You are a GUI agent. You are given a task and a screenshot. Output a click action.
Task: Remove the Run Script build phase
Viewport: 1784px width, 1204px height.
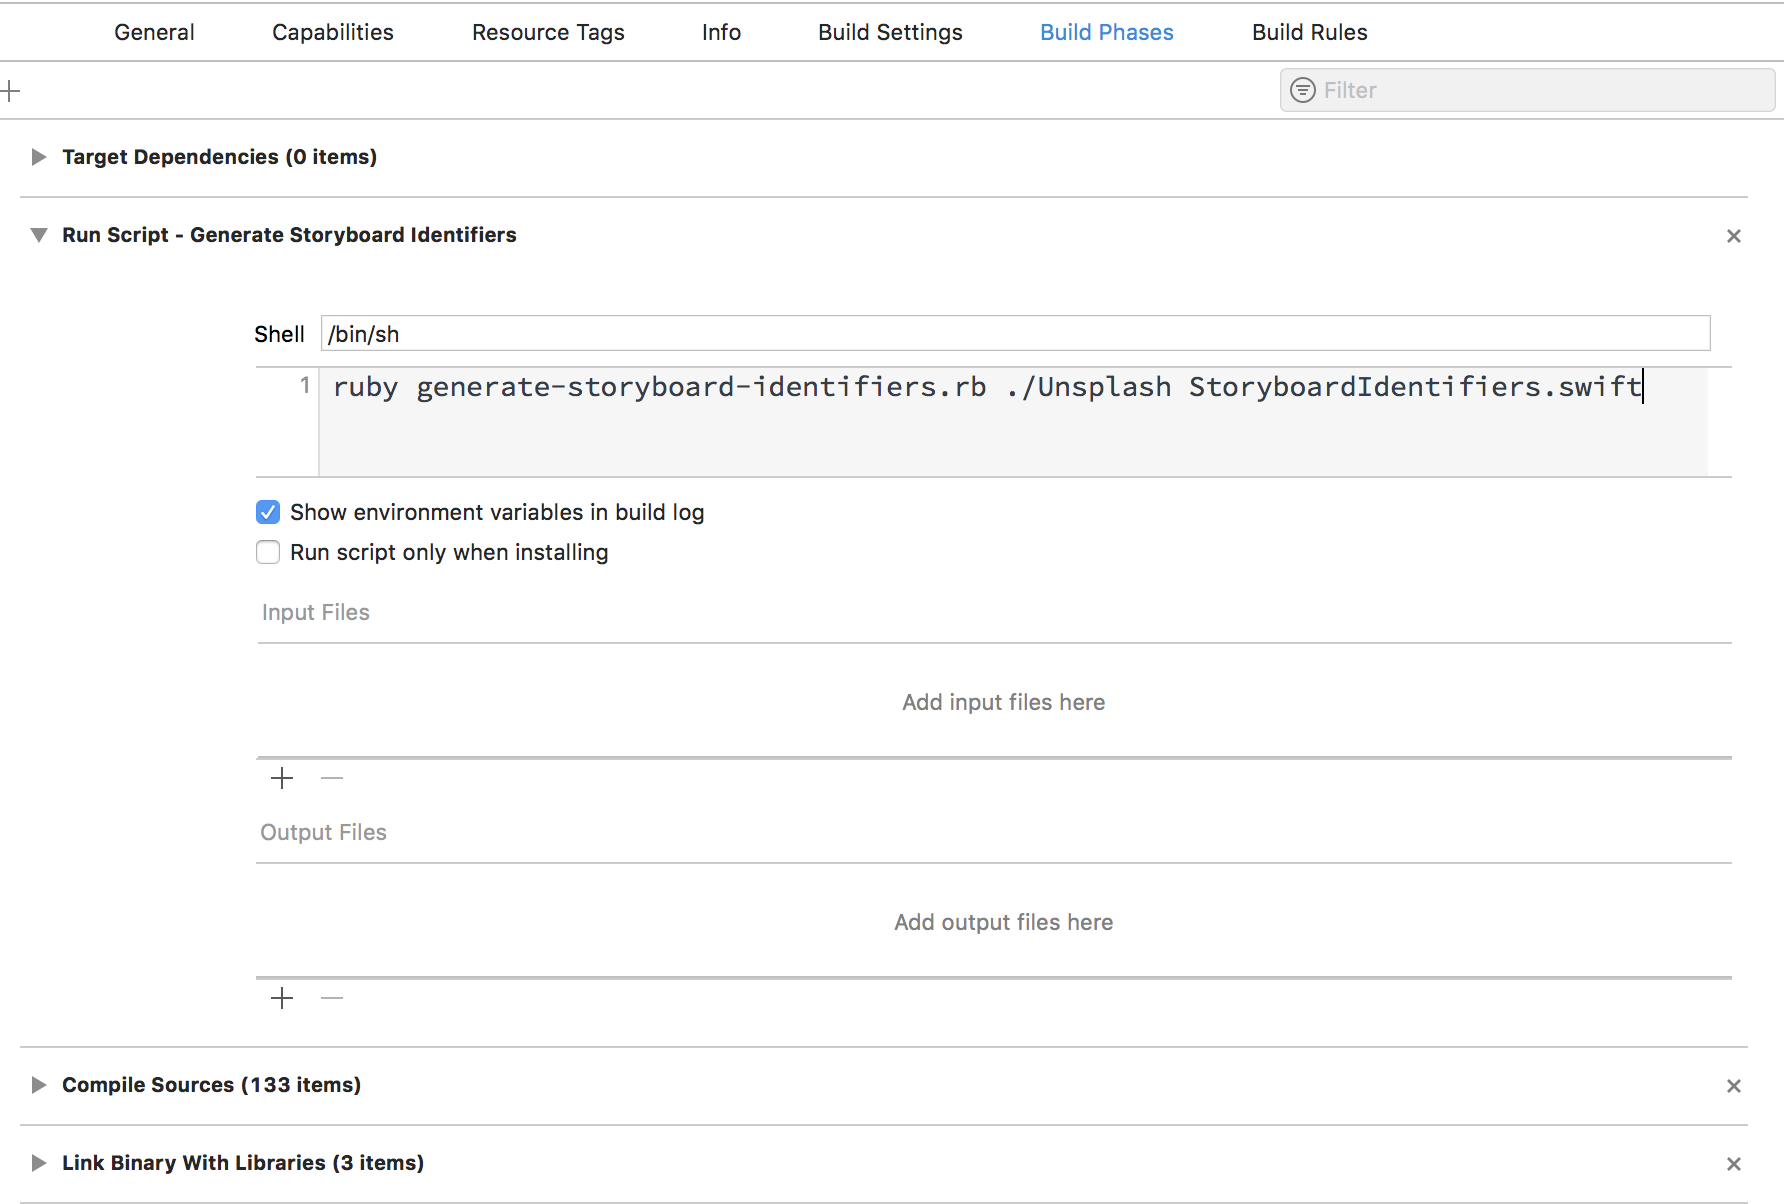click(1734, 236)
